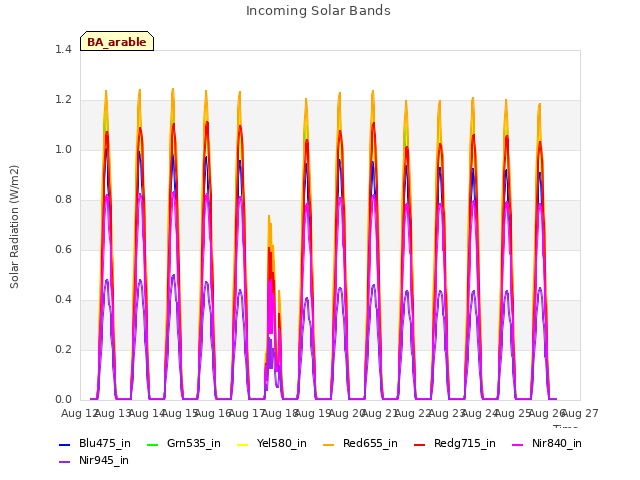Click the 1.0 y-axis tick label

point(63,149)
